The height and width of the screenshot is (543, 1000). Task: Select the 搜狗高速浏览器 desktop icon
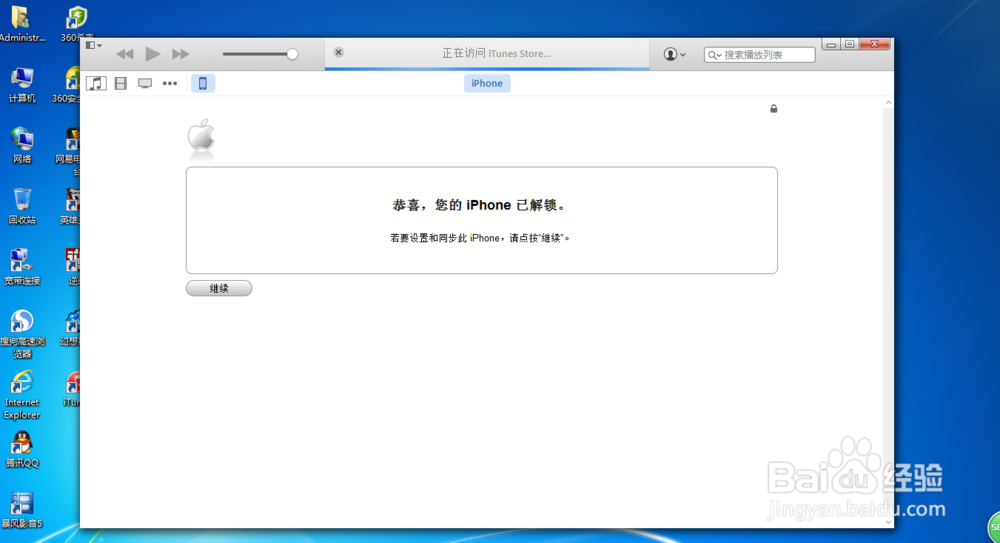[22, 334]
